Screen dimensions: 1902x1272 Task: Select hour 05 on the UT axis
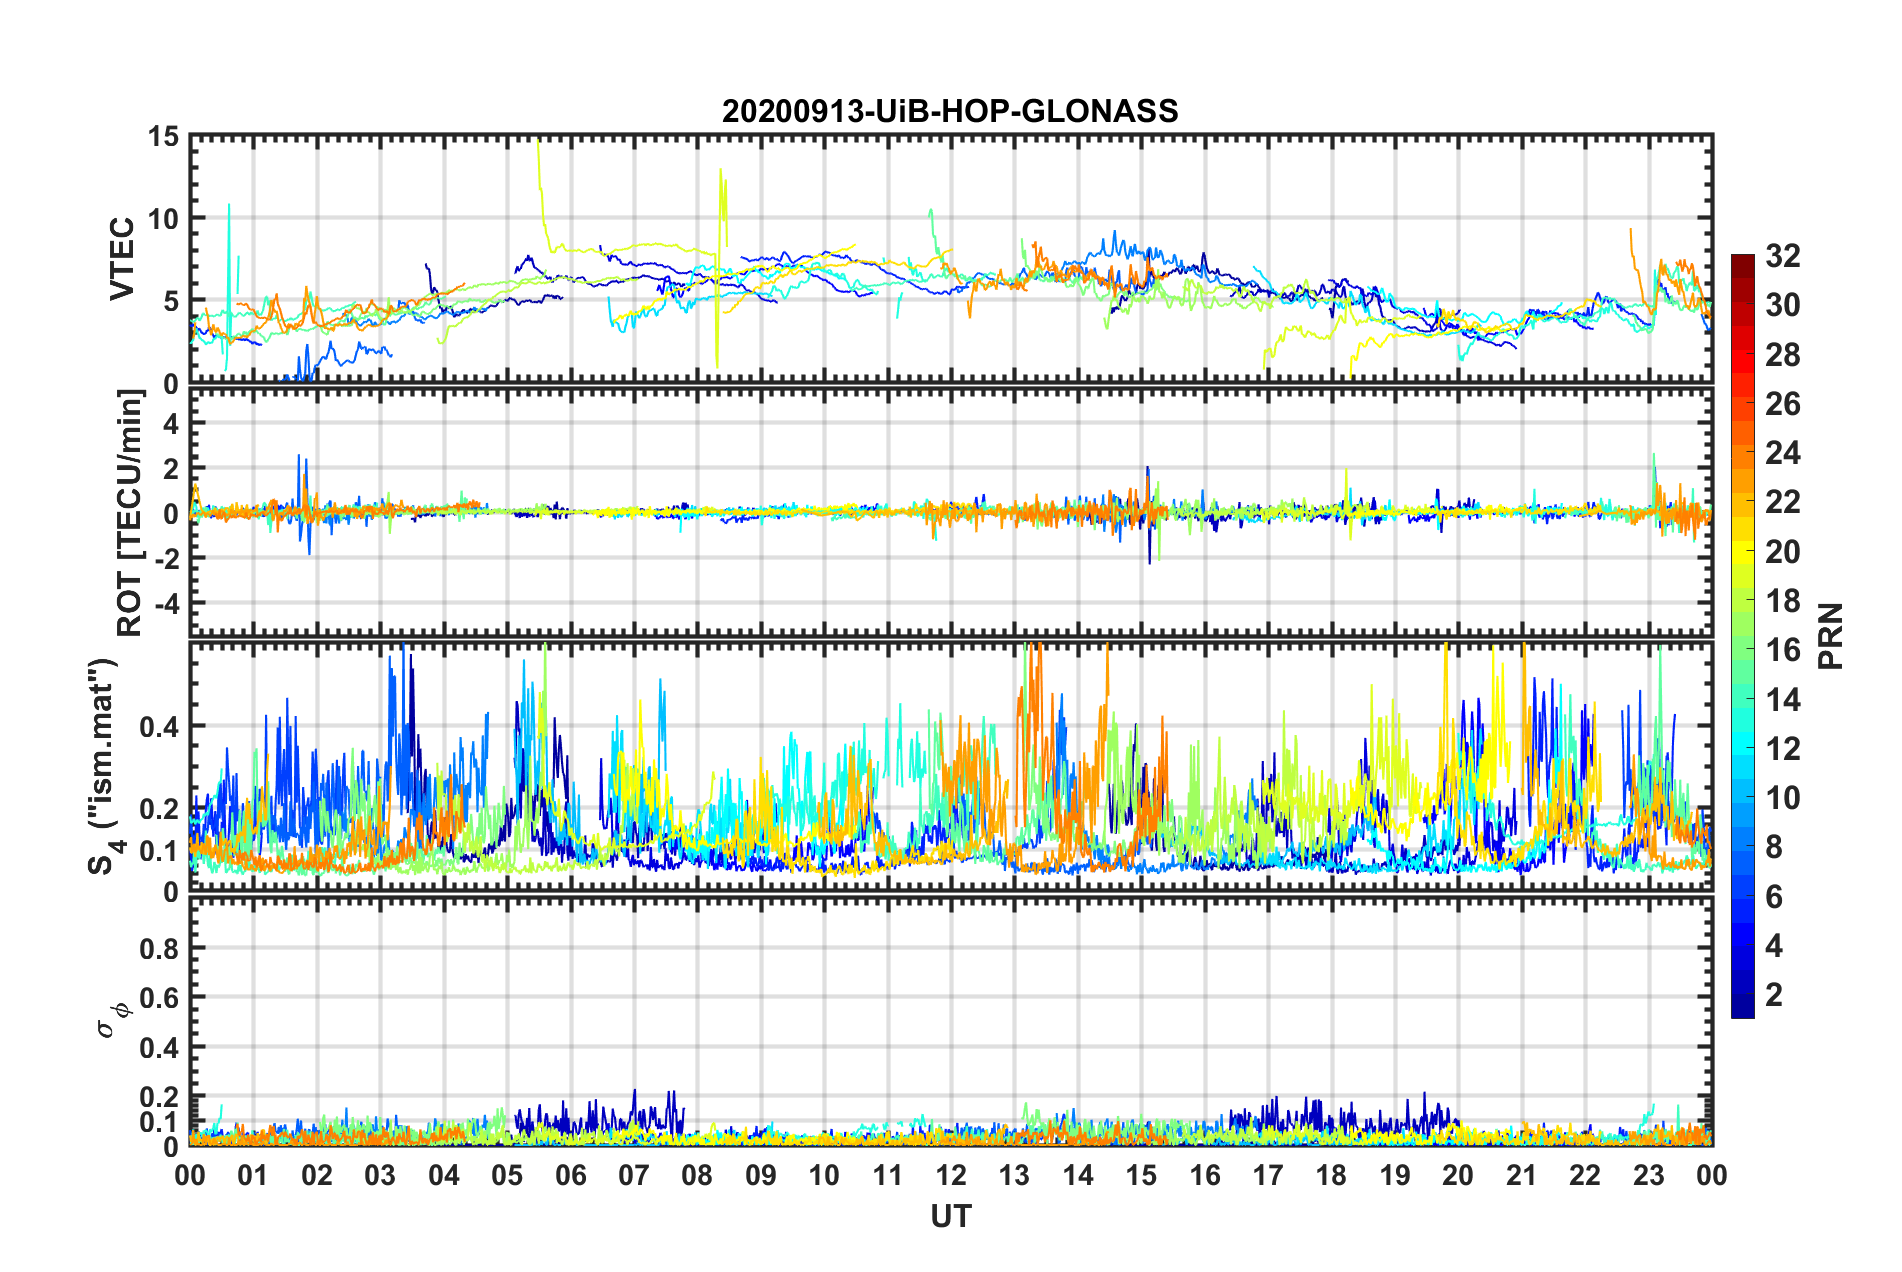click(x=507, y=1175)
